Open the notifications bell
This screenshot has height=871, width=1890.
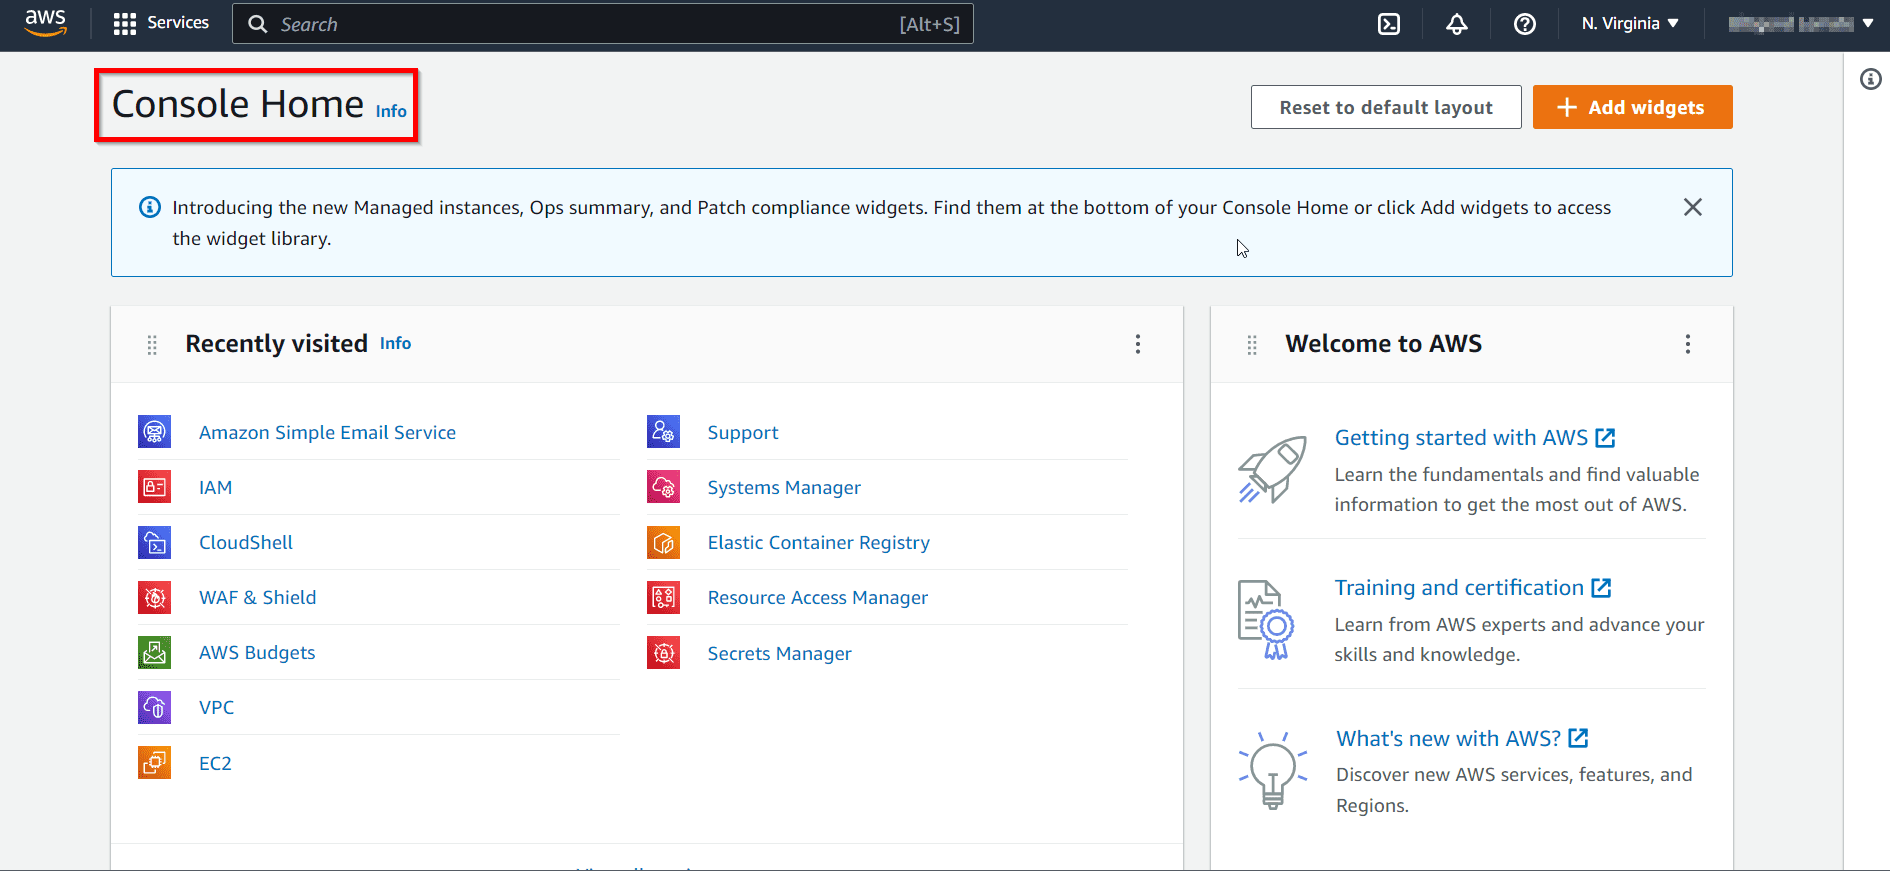coord(1457,24)
